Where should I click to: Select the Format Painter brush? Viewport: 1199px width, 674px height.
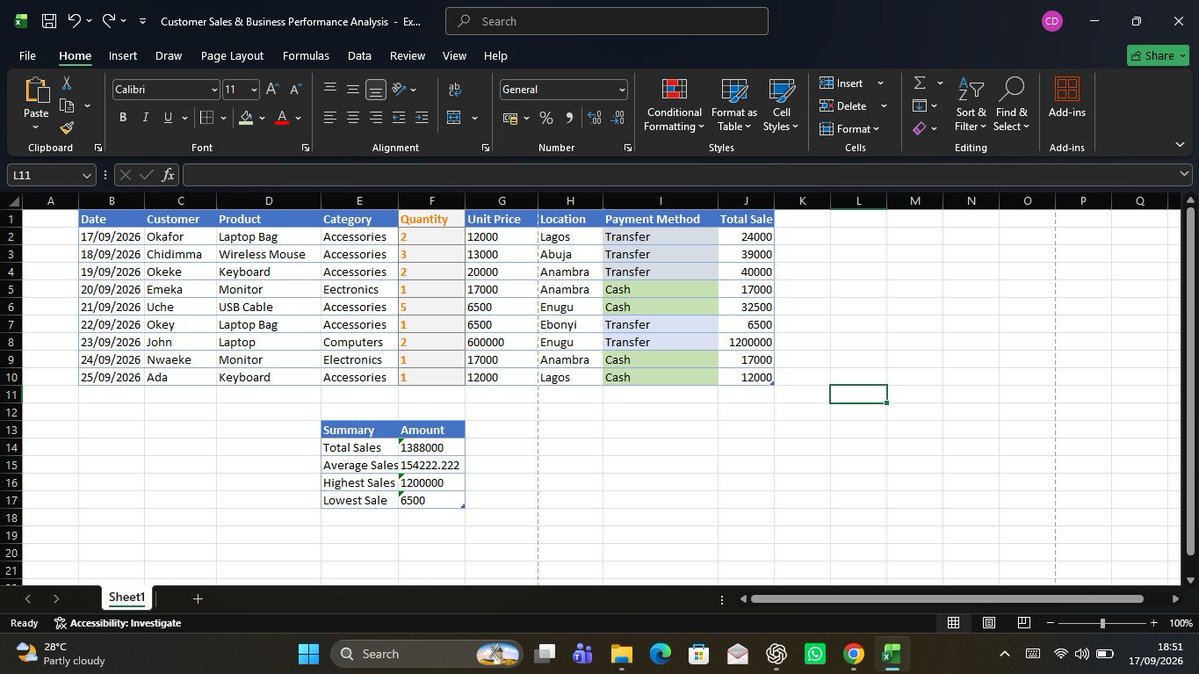click(67, 128)
